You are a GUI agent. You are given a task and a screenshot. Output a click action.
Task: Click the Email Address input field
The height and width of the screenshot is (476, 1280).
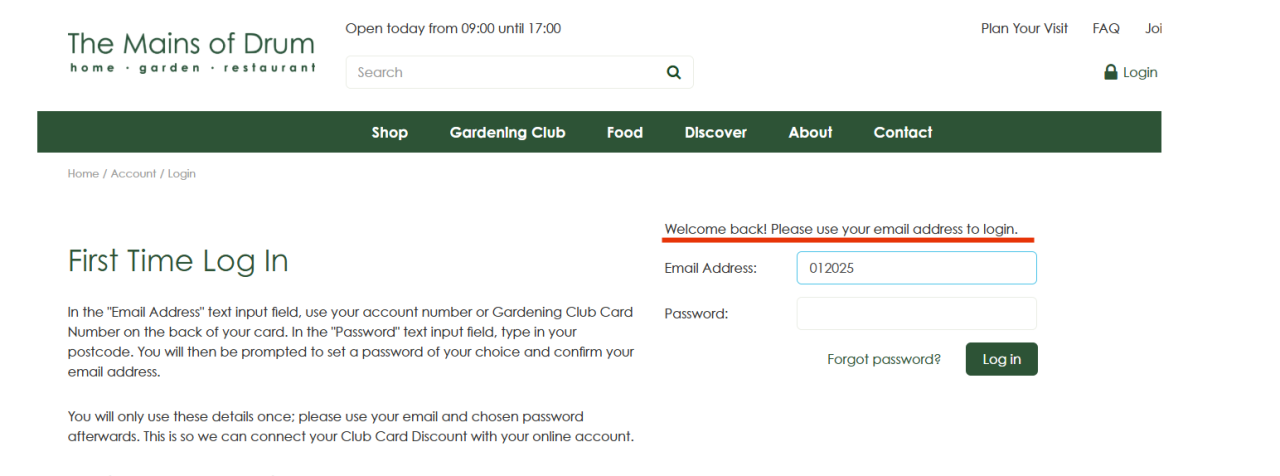tap(916, 268)
